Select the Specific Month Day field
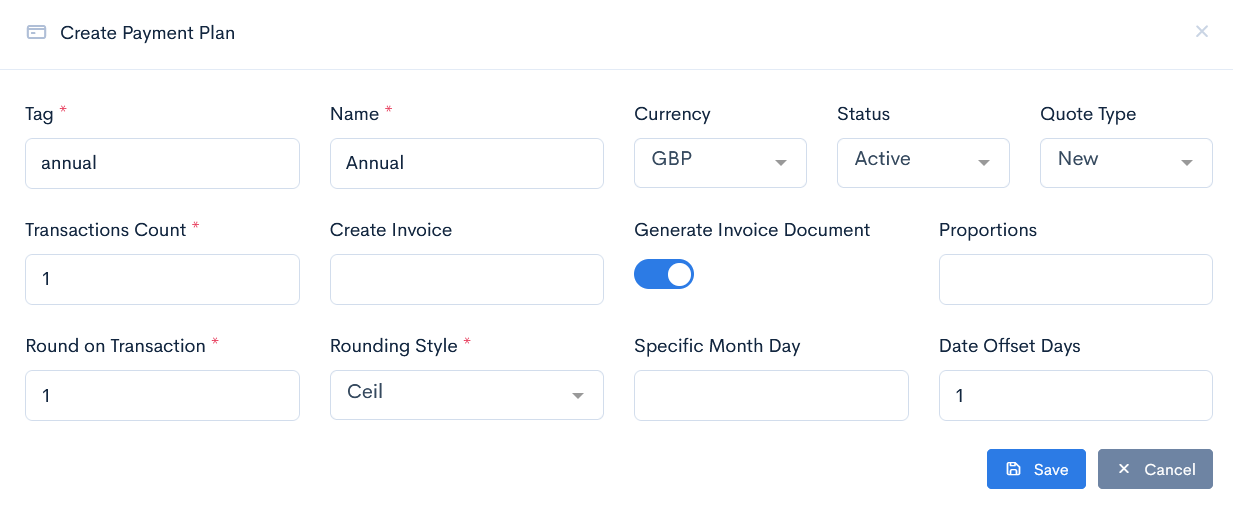This screenshot has width=1233, height=512. coord(771,395)
